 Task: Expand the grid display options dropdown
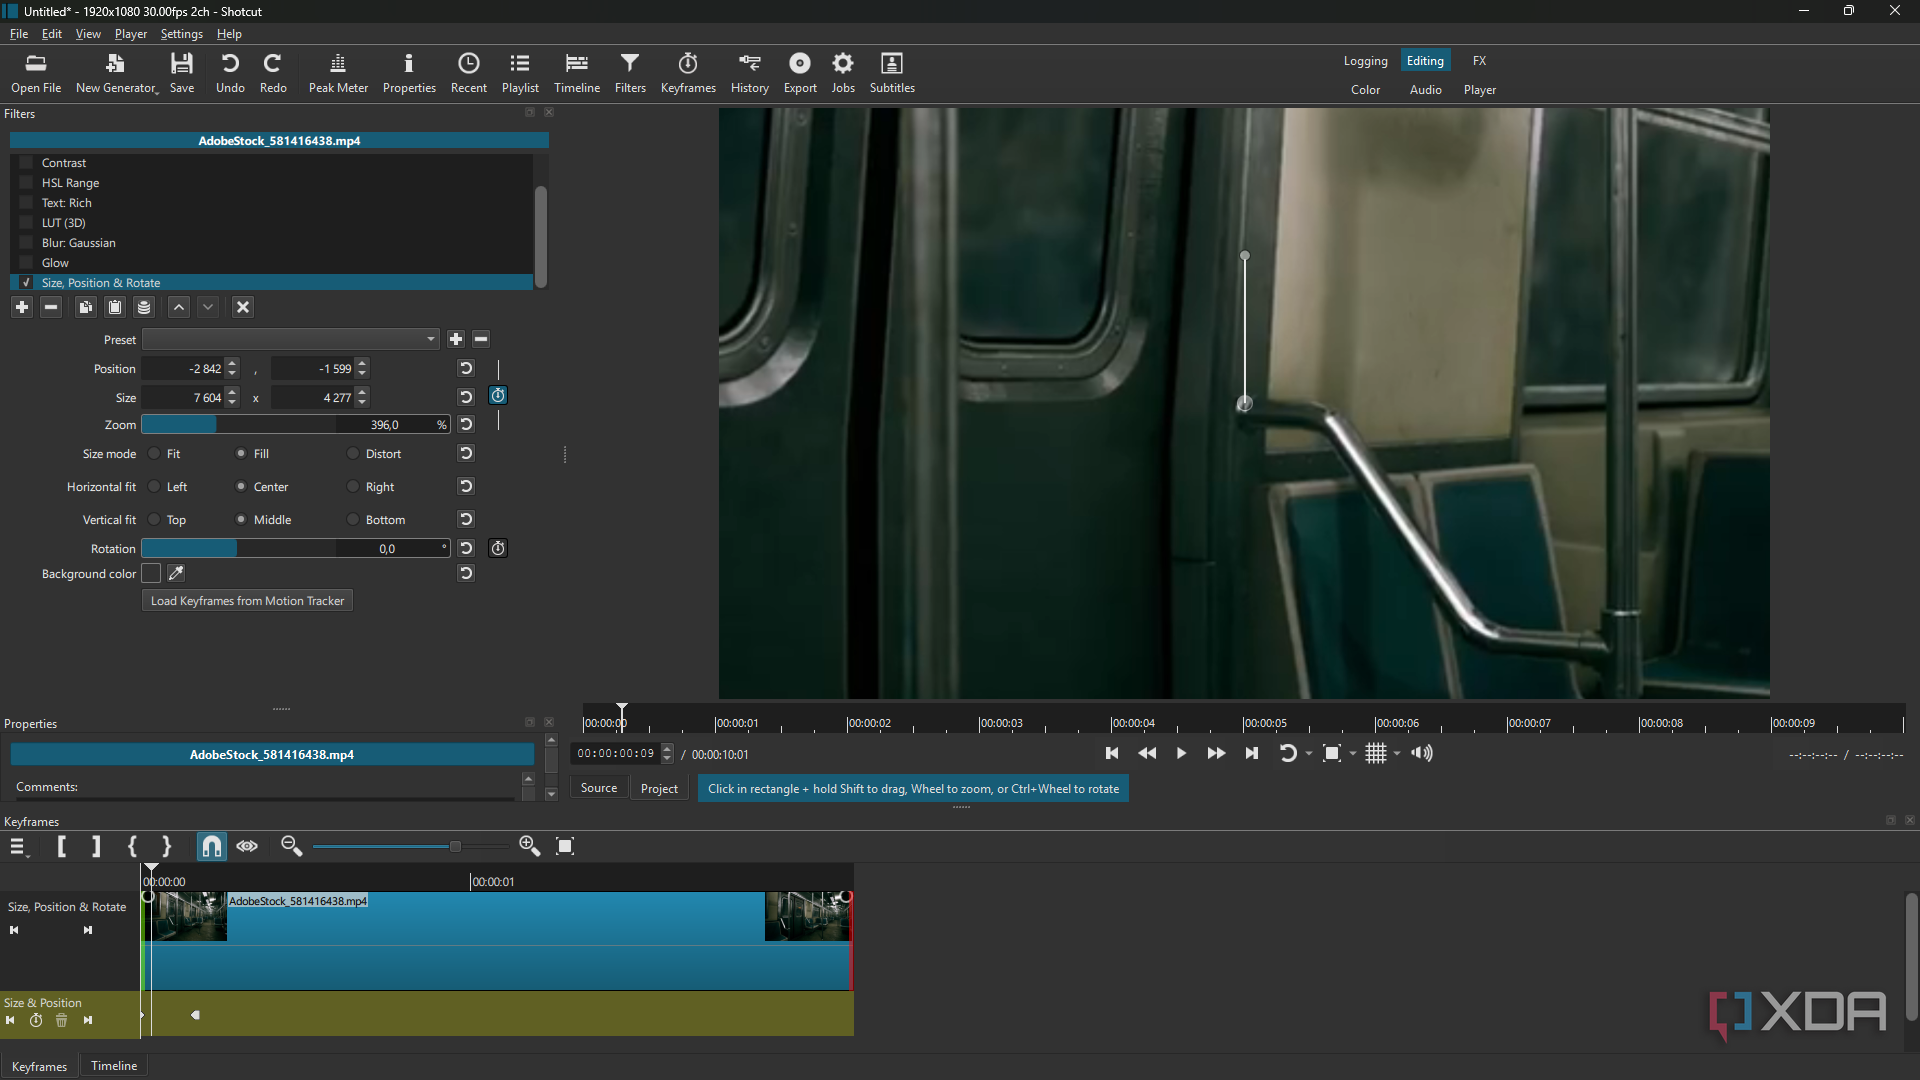[1397, 754]
